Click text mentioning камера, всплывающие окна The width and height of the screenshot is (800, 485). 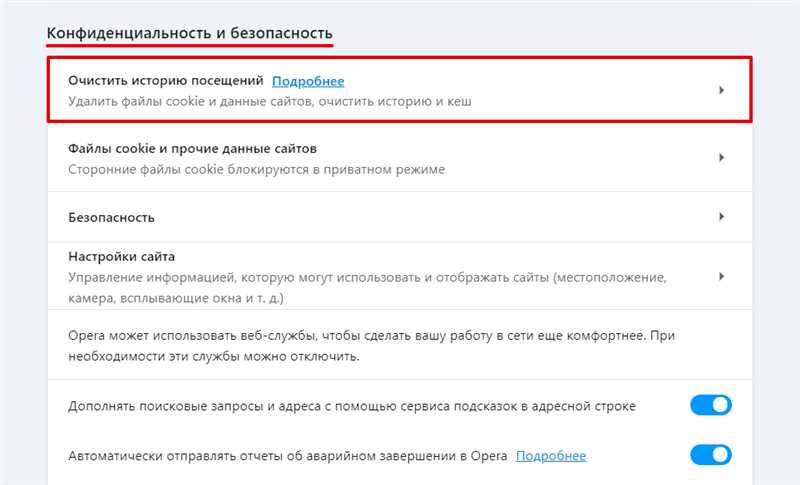click(176, 298)
